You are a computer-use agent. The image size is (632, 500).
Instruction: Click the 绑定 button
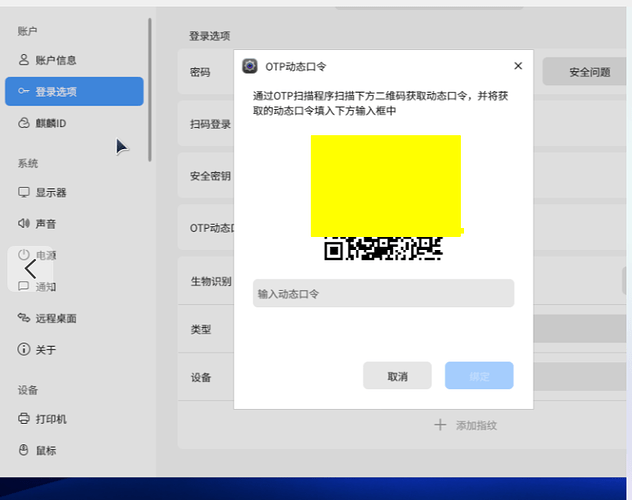479,376
